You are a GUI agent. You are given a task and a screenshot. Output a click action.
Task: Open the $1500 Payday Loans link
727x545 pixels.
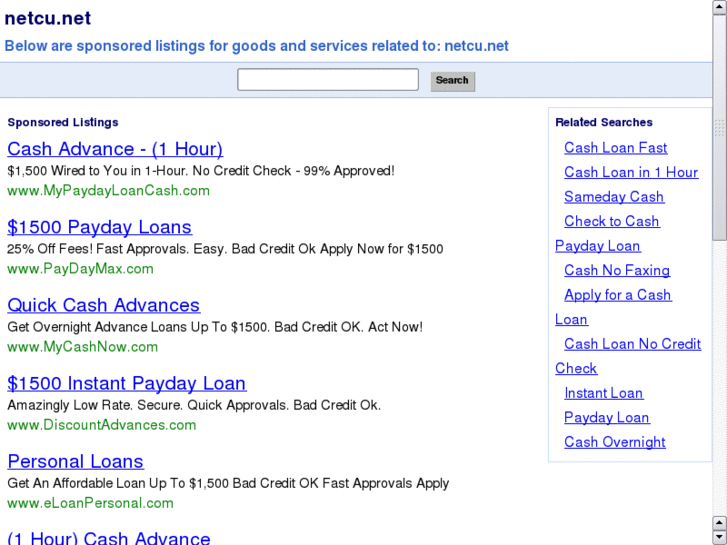(x=99, y=227)
